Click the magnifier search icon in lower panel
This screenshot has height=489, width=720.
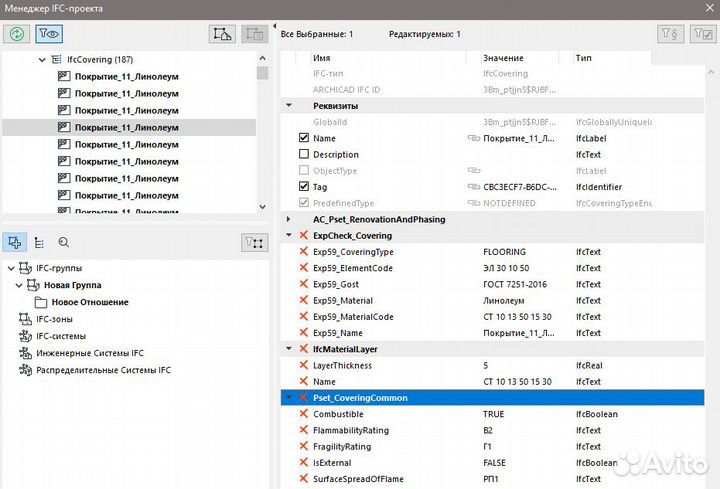pos(63,242)
